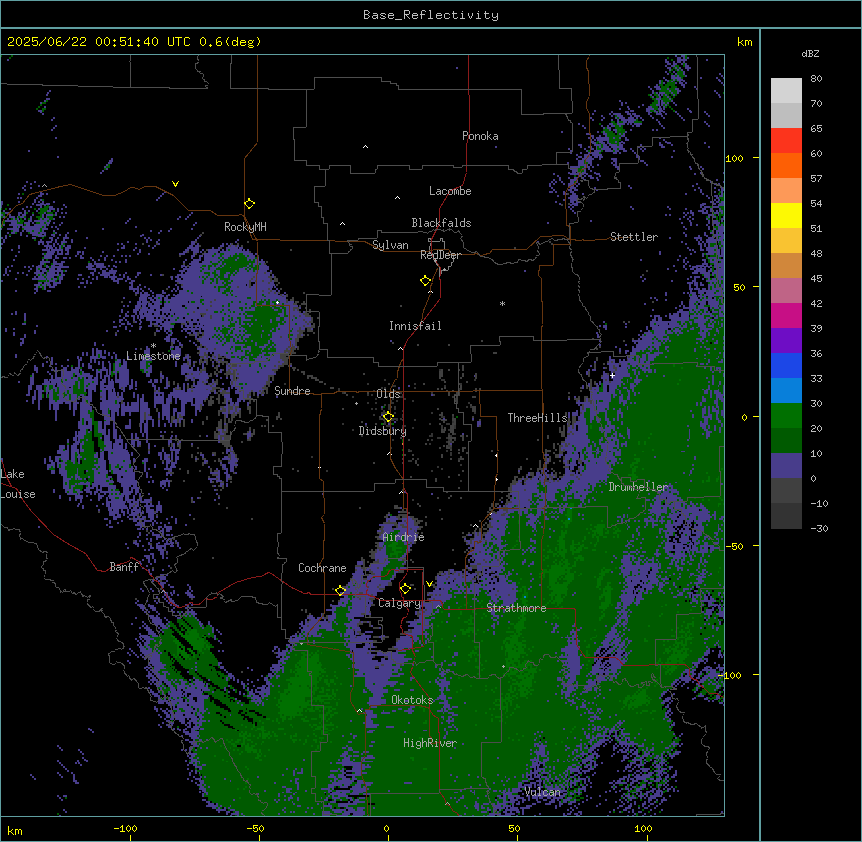The width and height of the screenshot is (862, 842).
Task: Pick the deep purple swatch in the dBZ legend
Action: pos(786,340)
